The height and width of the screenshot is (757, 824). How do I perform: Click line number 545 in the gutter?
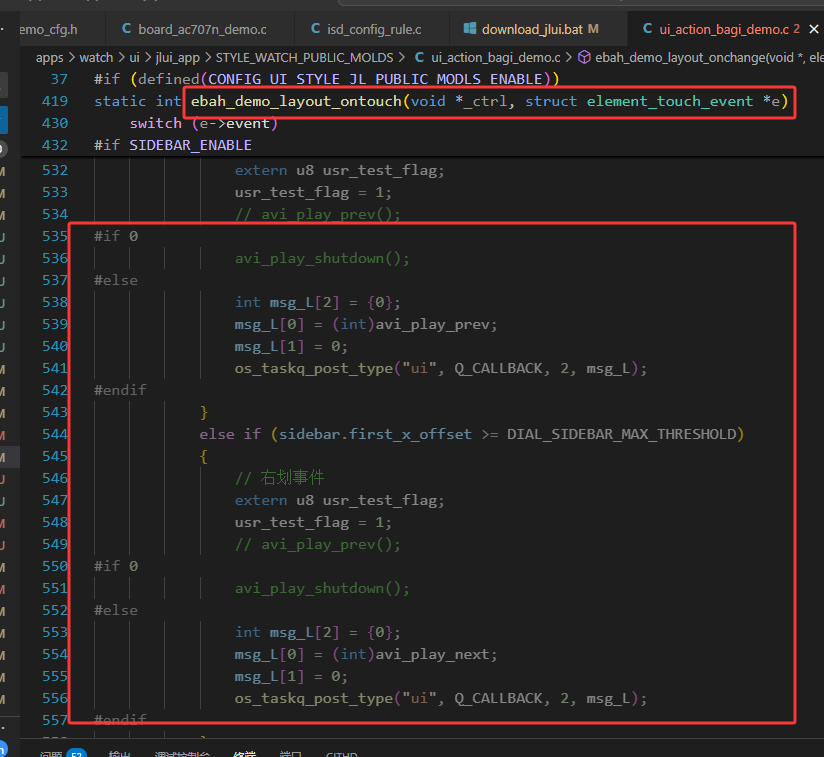tap(55, 456)
